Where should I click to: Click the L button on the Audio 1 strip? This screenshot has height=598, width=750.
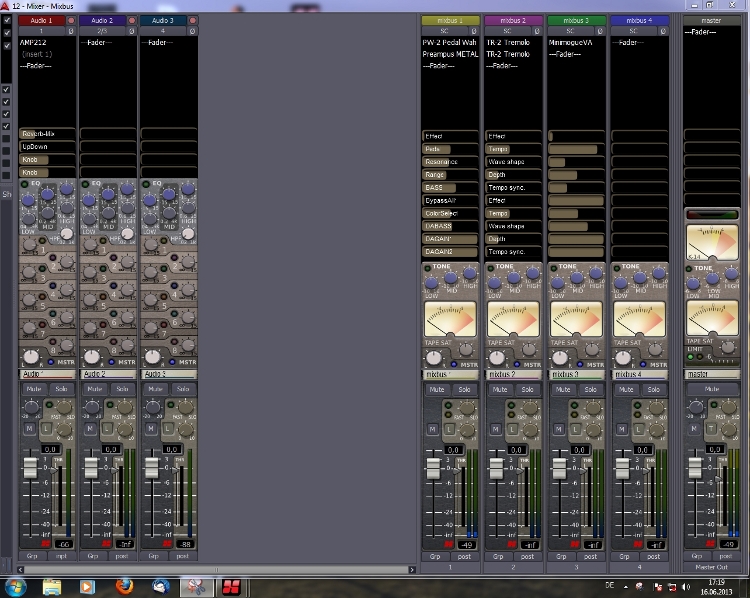pos(44,428)
